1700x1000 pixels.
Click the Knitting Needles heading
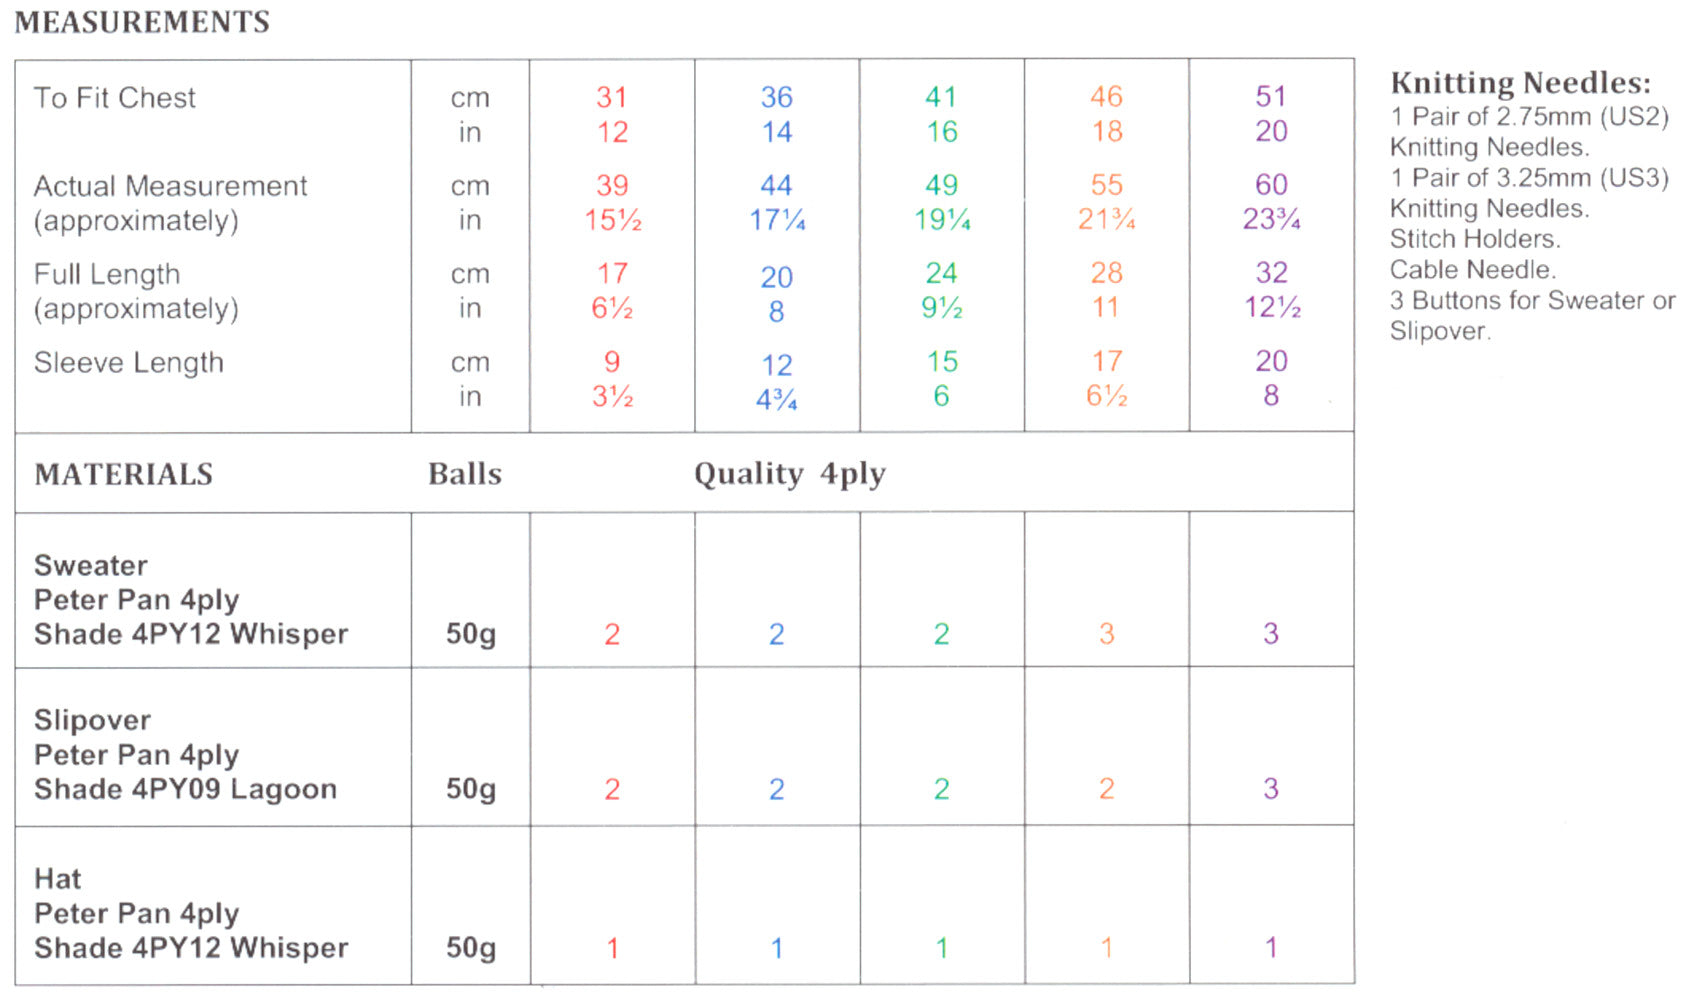pyautogui.click(x=1520, y=83)
